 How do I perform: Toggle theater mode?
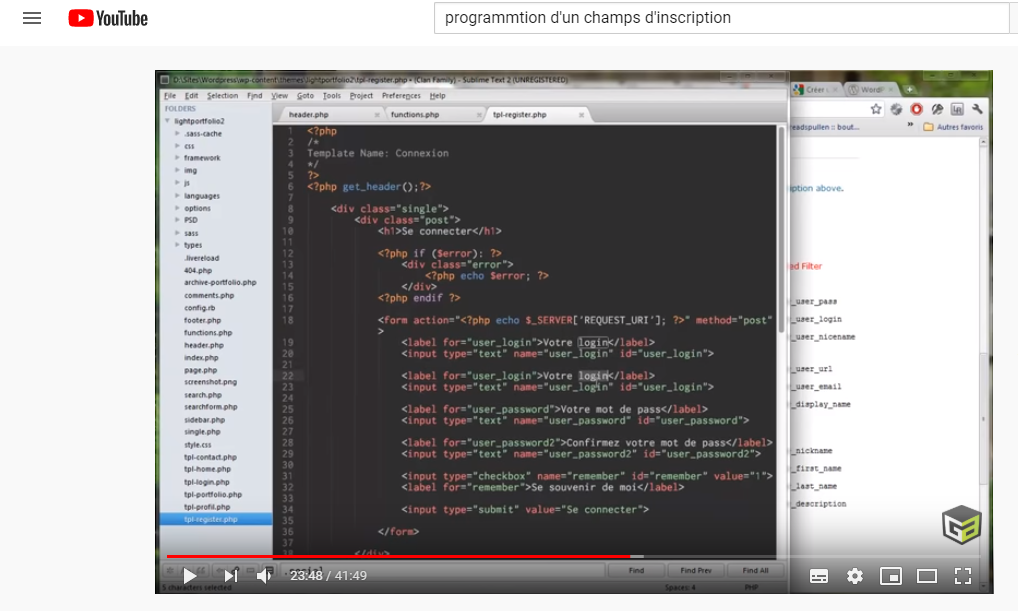(927, 576)
